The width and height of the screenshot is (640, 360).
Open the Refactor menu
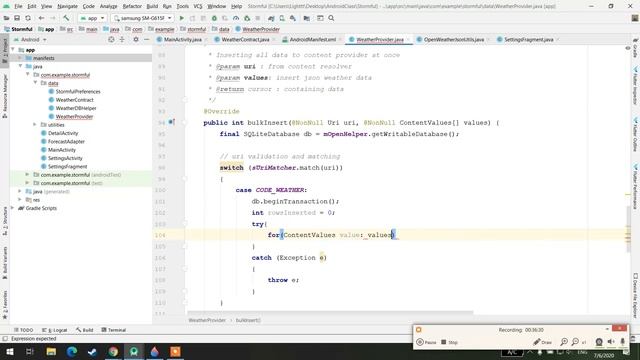click(132, 7)
